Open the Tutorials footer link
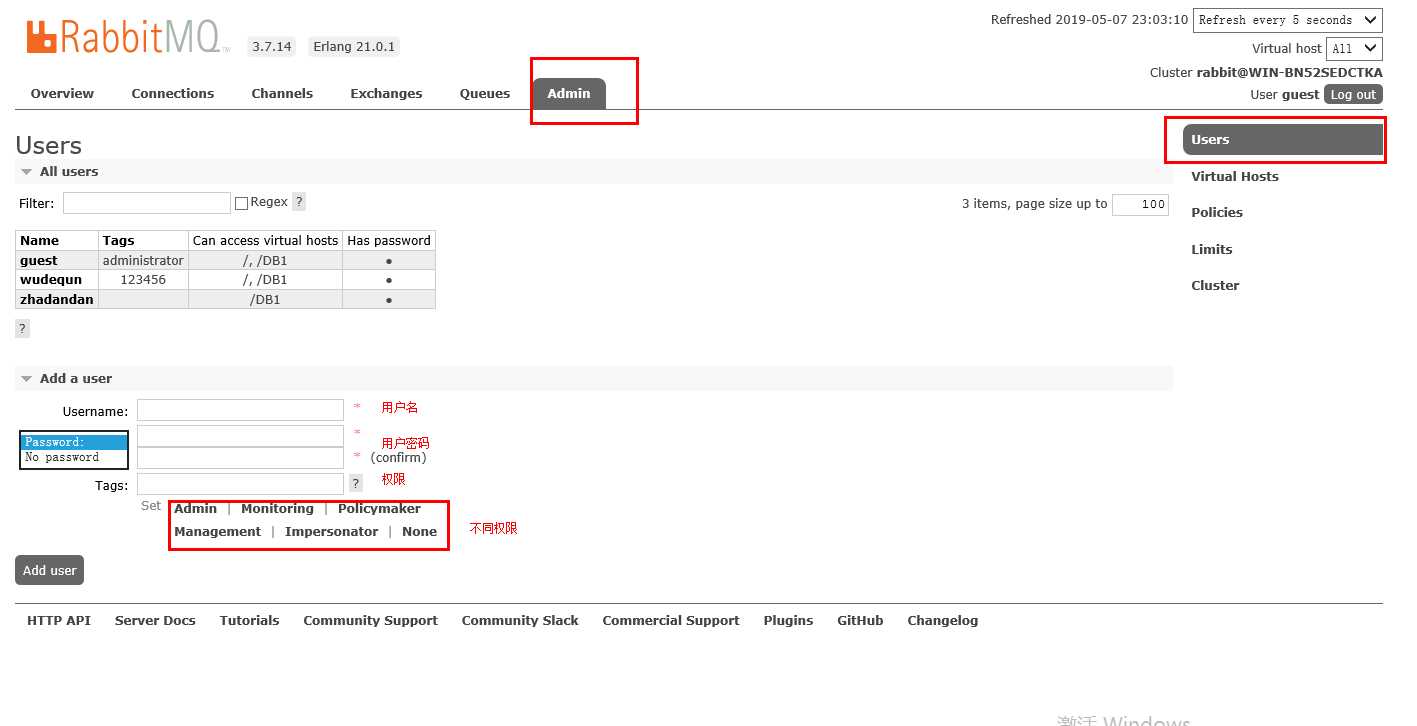 coord(249,621)
